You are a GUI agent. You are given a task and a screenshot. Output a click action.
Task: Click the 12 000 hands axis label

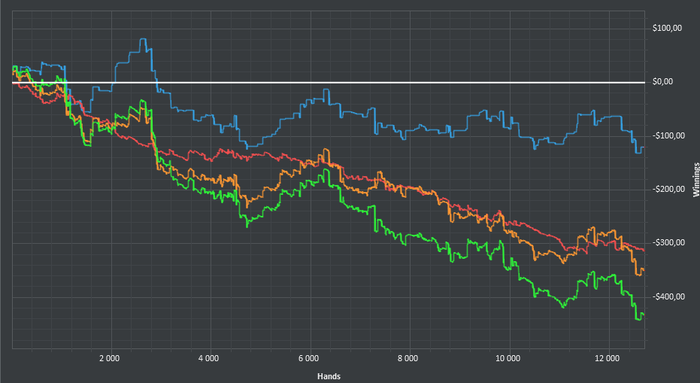(607, 358)
